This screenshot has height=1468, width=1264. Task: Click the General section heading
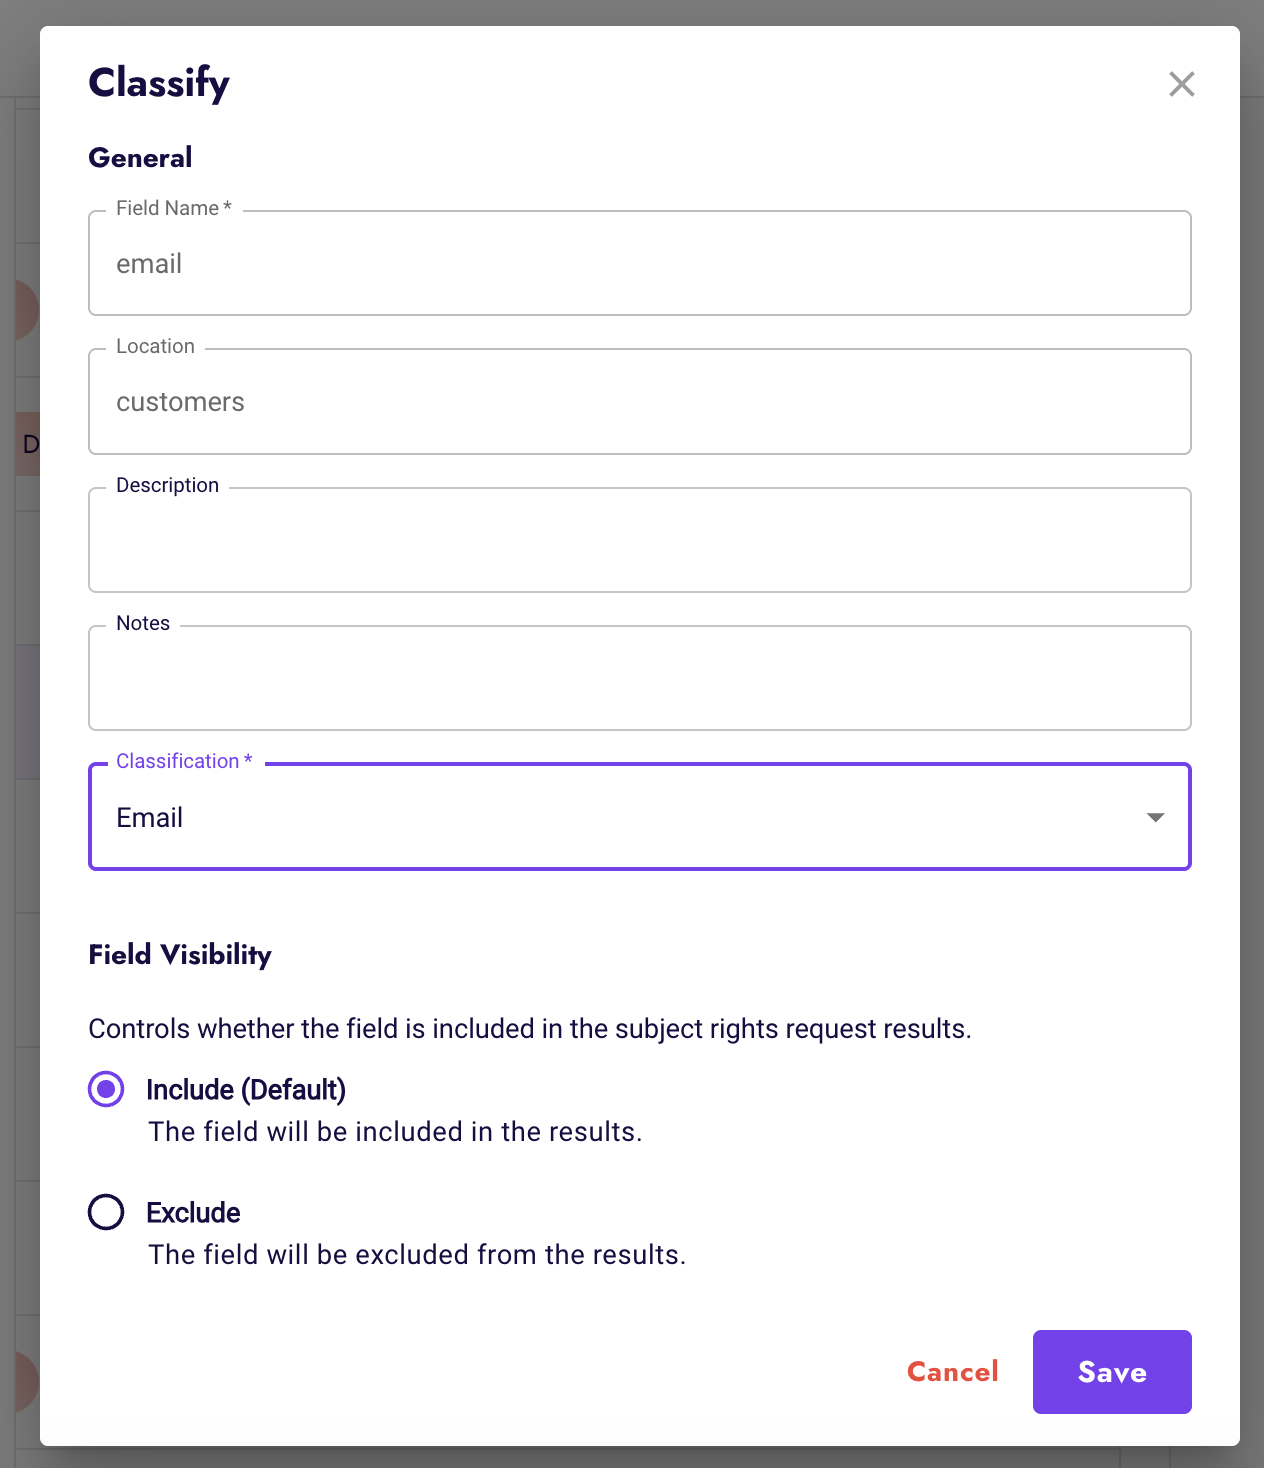[140, 157]
